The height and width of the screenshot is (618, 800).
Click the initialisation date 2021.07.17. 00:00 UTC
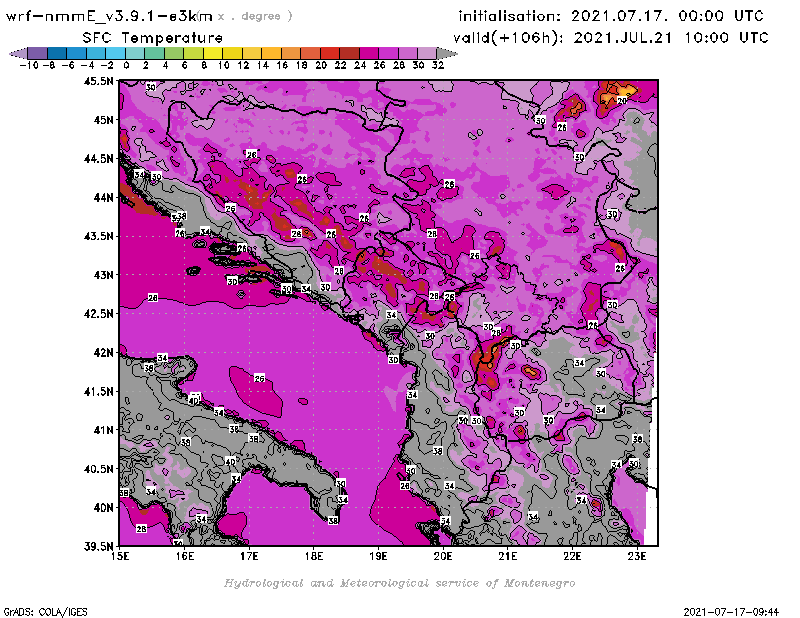point(667,16)
